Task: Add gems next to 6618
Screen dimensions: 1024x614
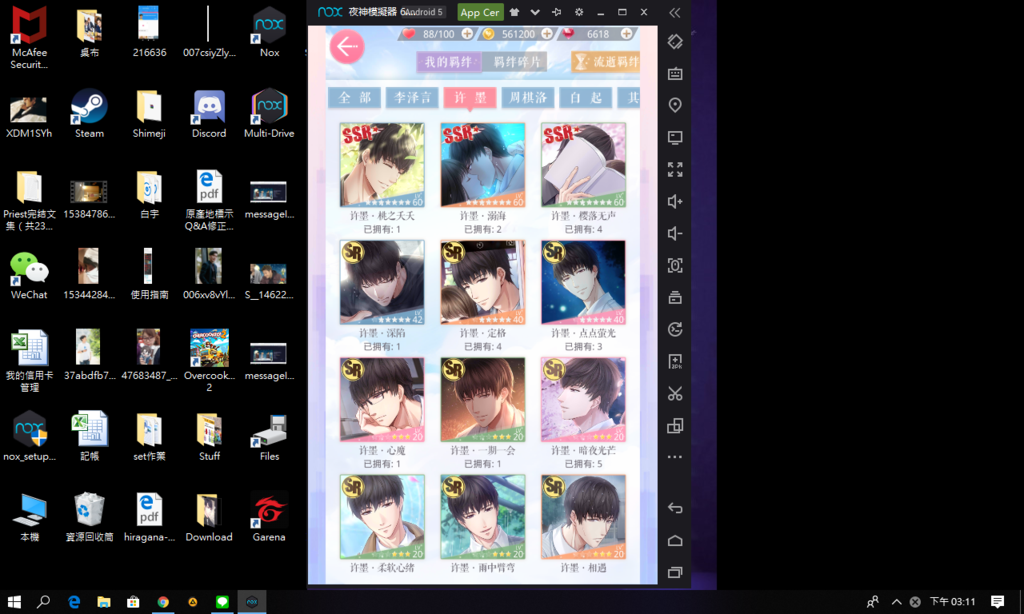Action: (x=626, y=33)
